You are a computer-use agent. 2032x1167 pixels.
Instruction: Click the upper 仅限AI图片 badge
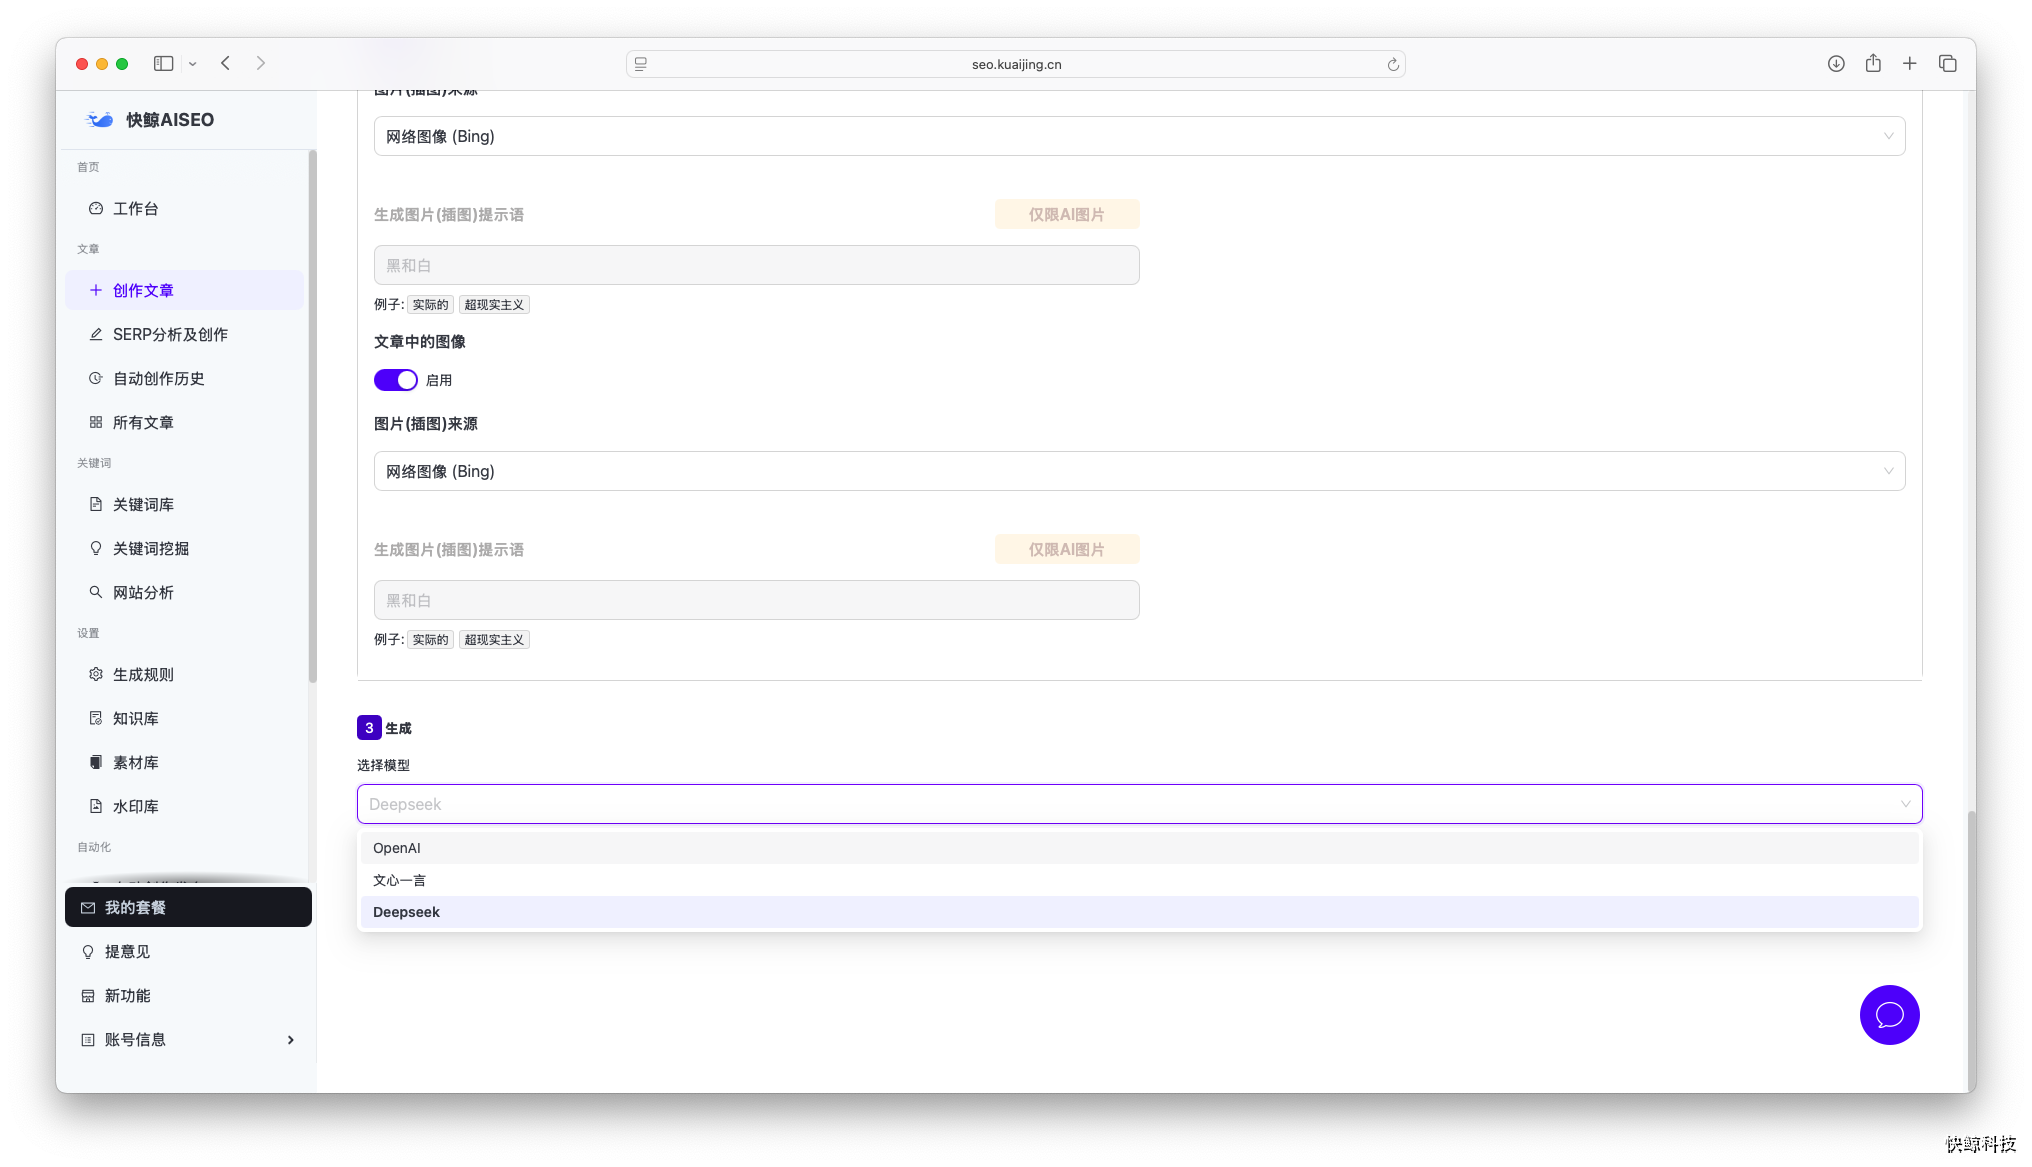[1066, 214]
